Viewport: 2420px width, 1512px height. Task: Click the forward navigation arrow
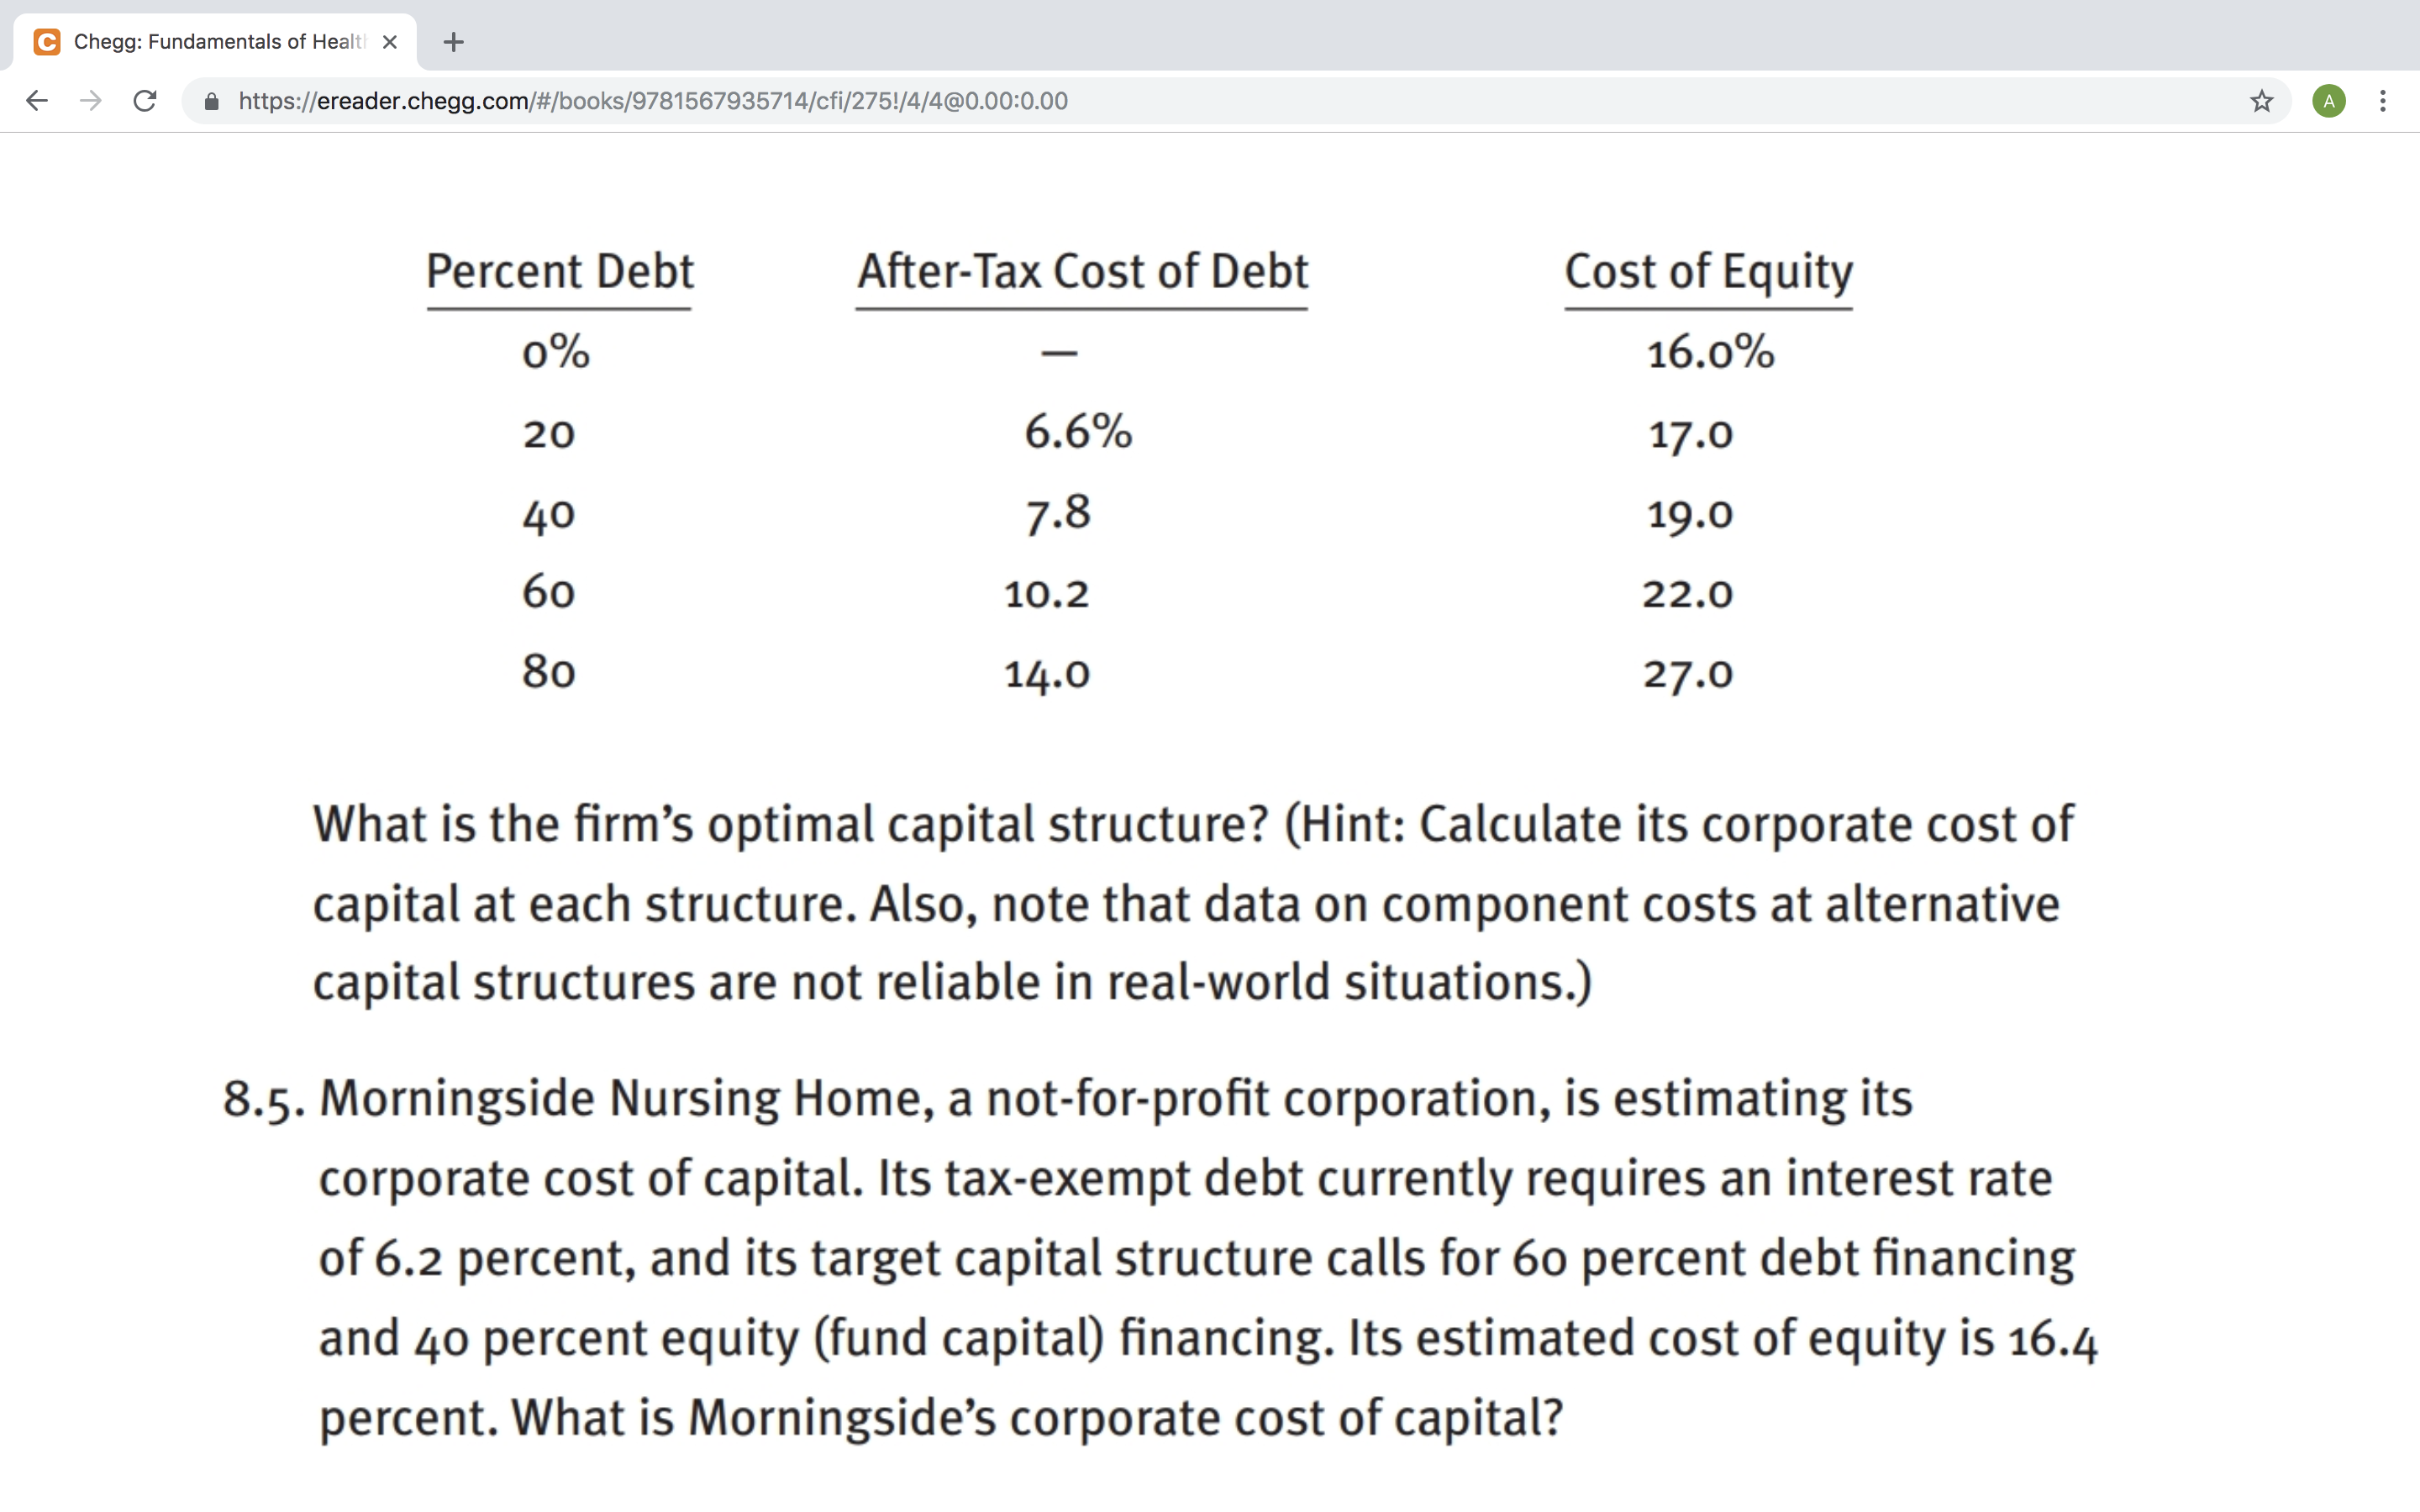coord(91,101)
